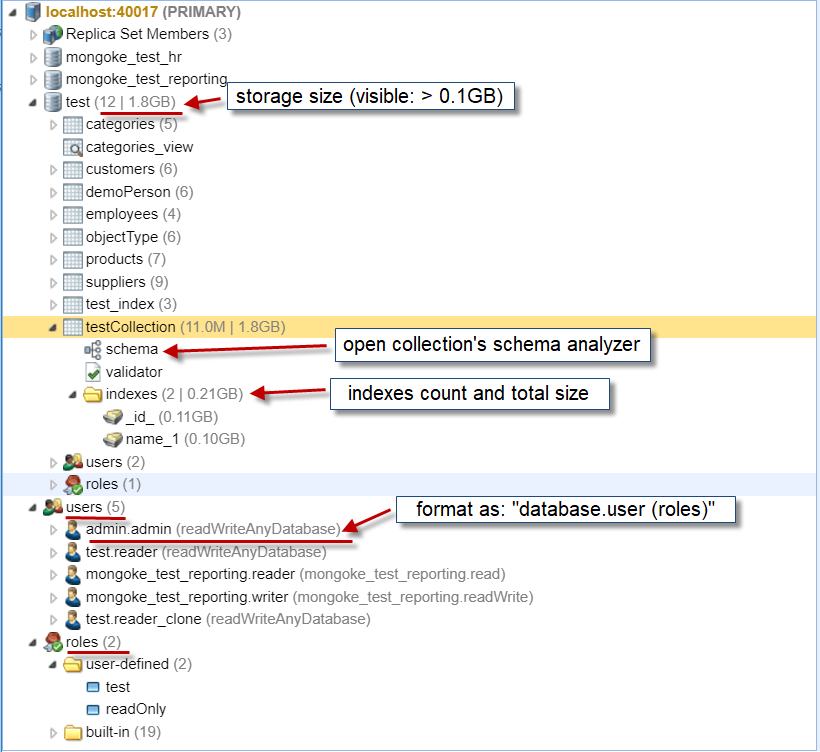Select the test (12 | 1.8GB) database label
Image resolution: width=820 pixels, height=752 pixels.
click(121, 101)
